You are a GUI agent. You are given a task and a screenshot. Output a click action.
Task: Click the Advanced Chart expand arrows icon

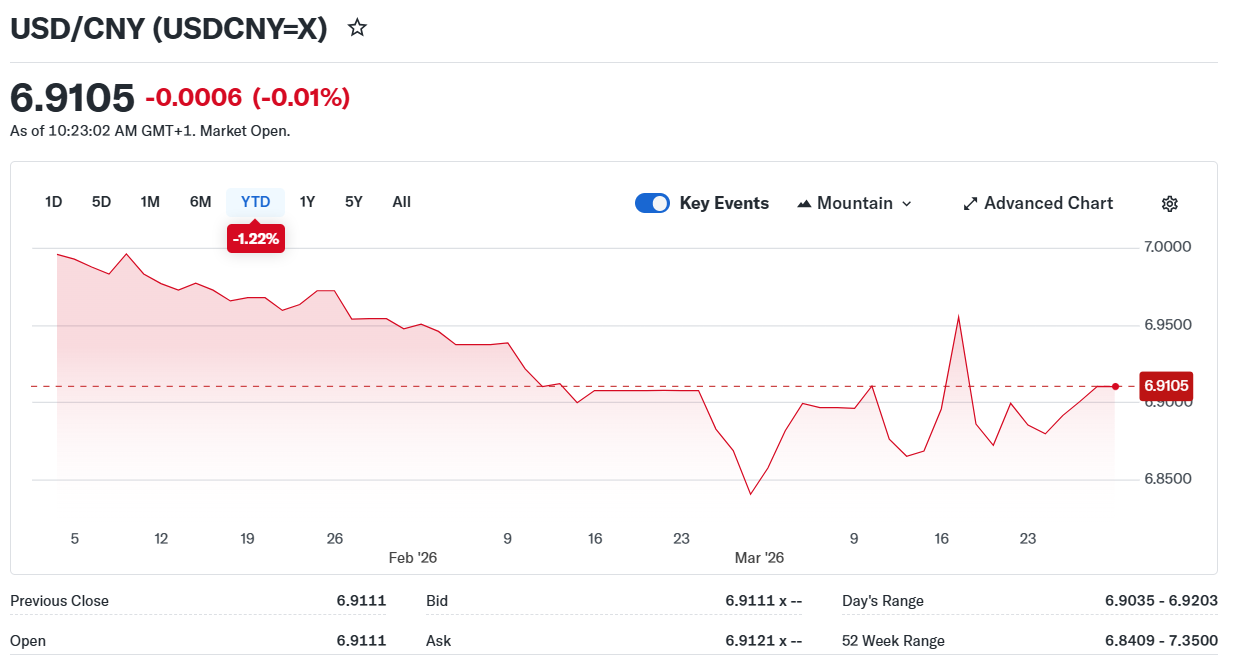click(969, 204)
